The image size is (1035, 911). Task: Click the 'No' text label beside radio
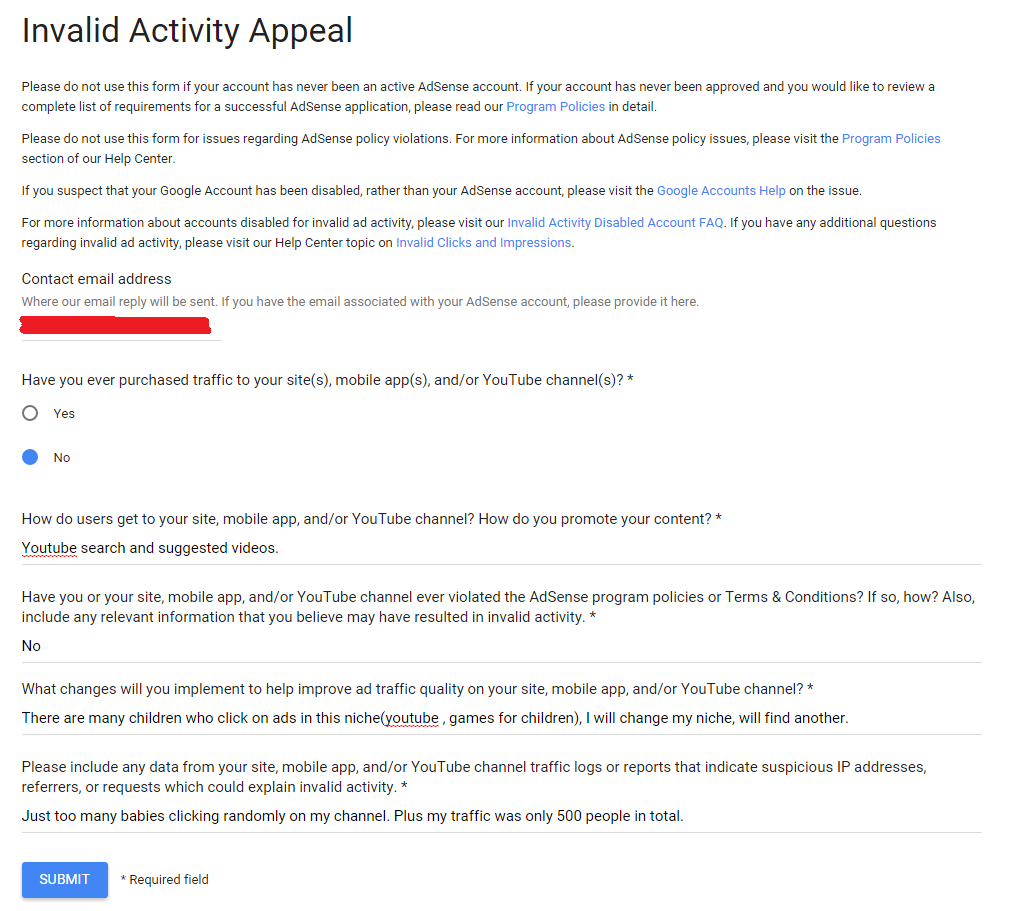62,457
